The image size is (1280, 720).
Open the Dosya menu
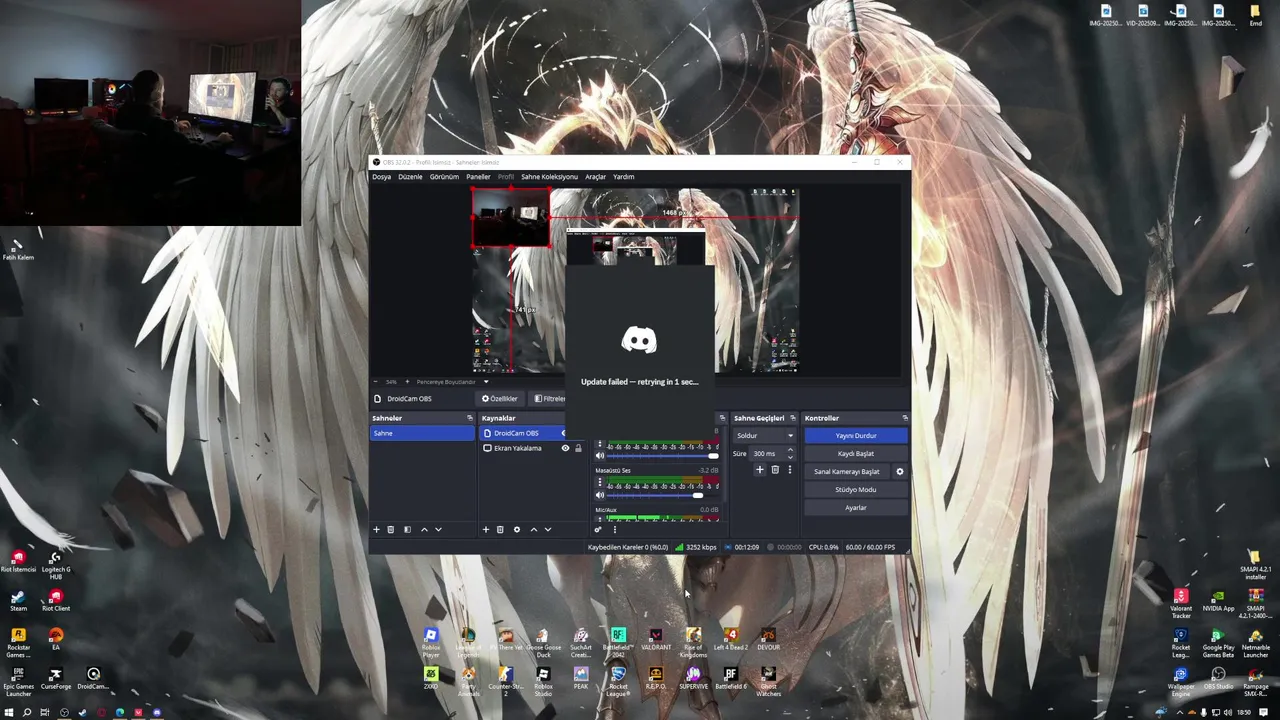pyautogui.click(x=382, y=177)
